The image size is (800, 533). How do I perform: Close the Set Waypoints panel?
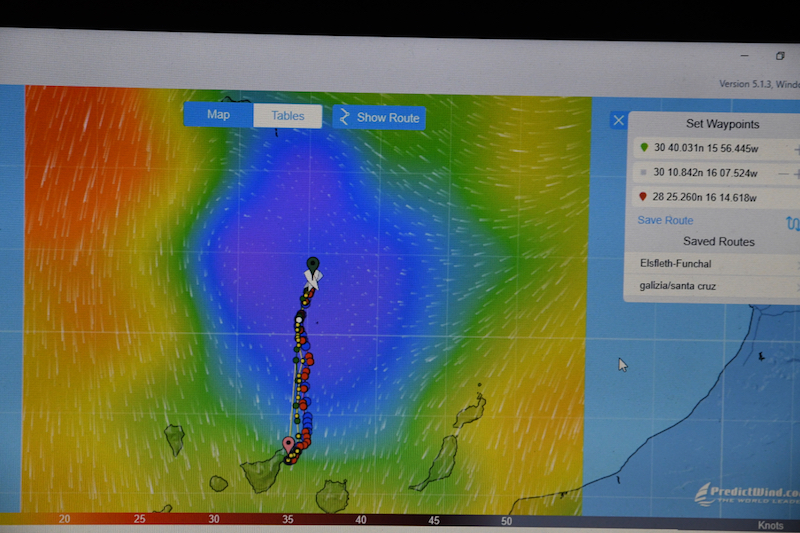coord(618,120)
